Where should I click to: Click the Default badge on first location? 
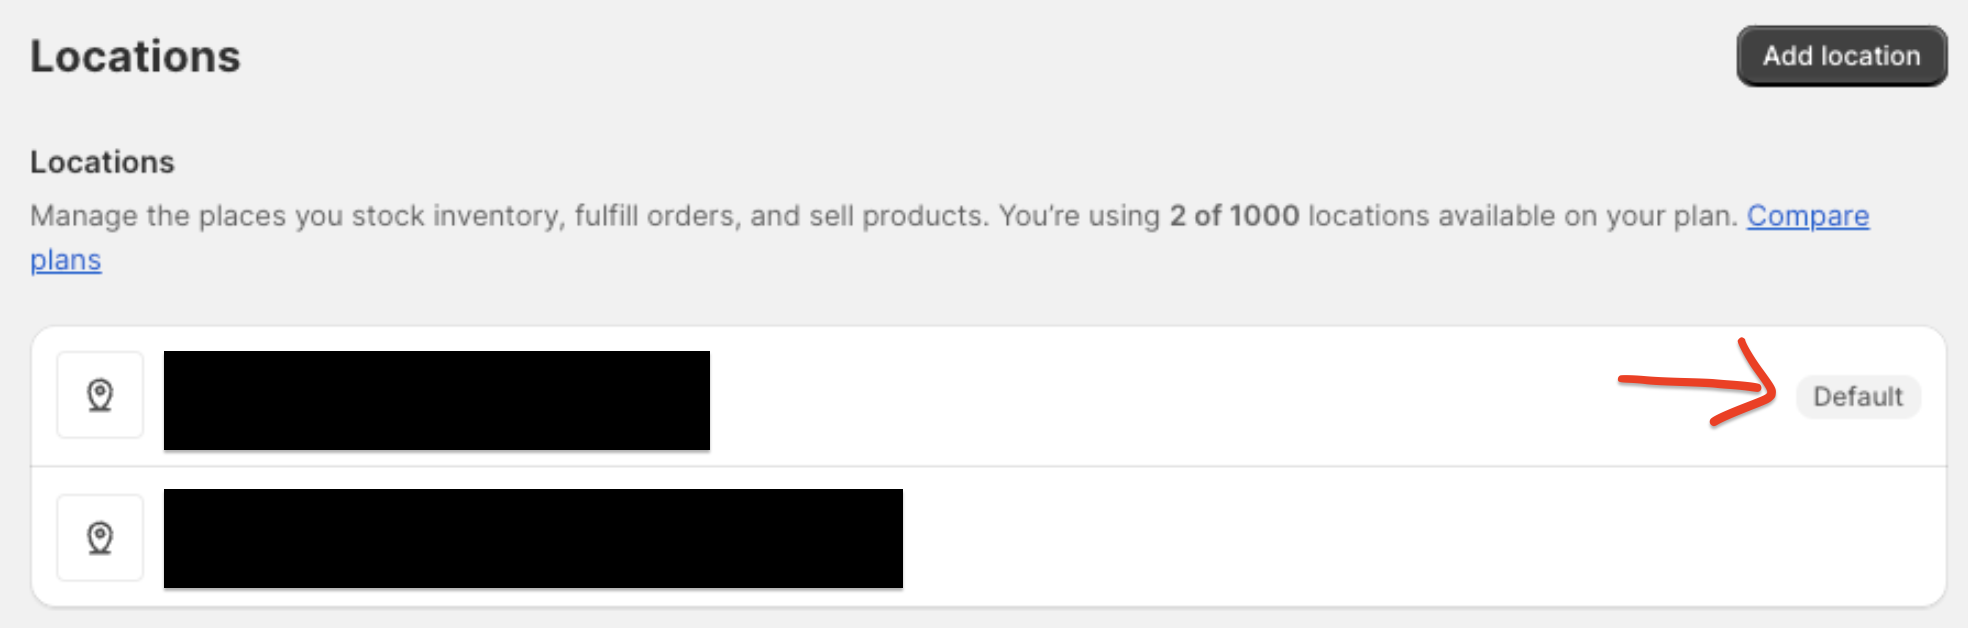tap(1857, 397)
